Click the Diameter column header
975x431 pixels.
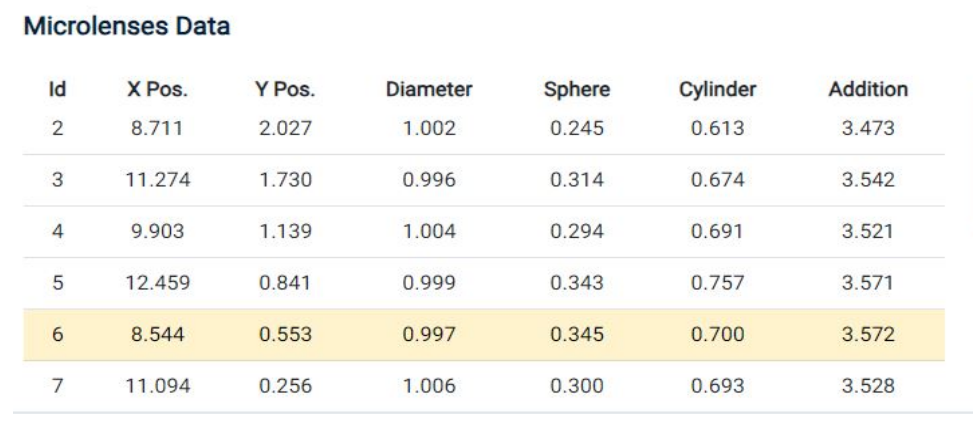coord(429,90)
